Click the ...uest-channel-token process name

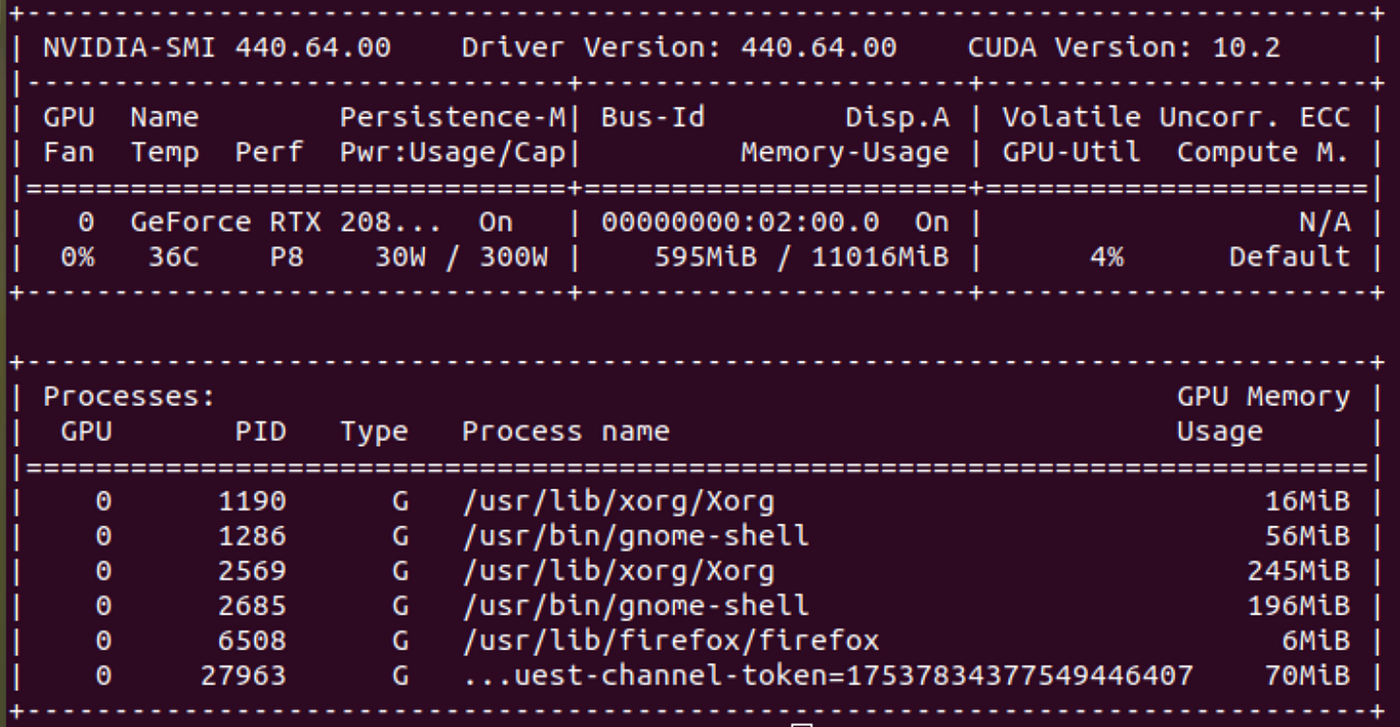pos(828,676)
